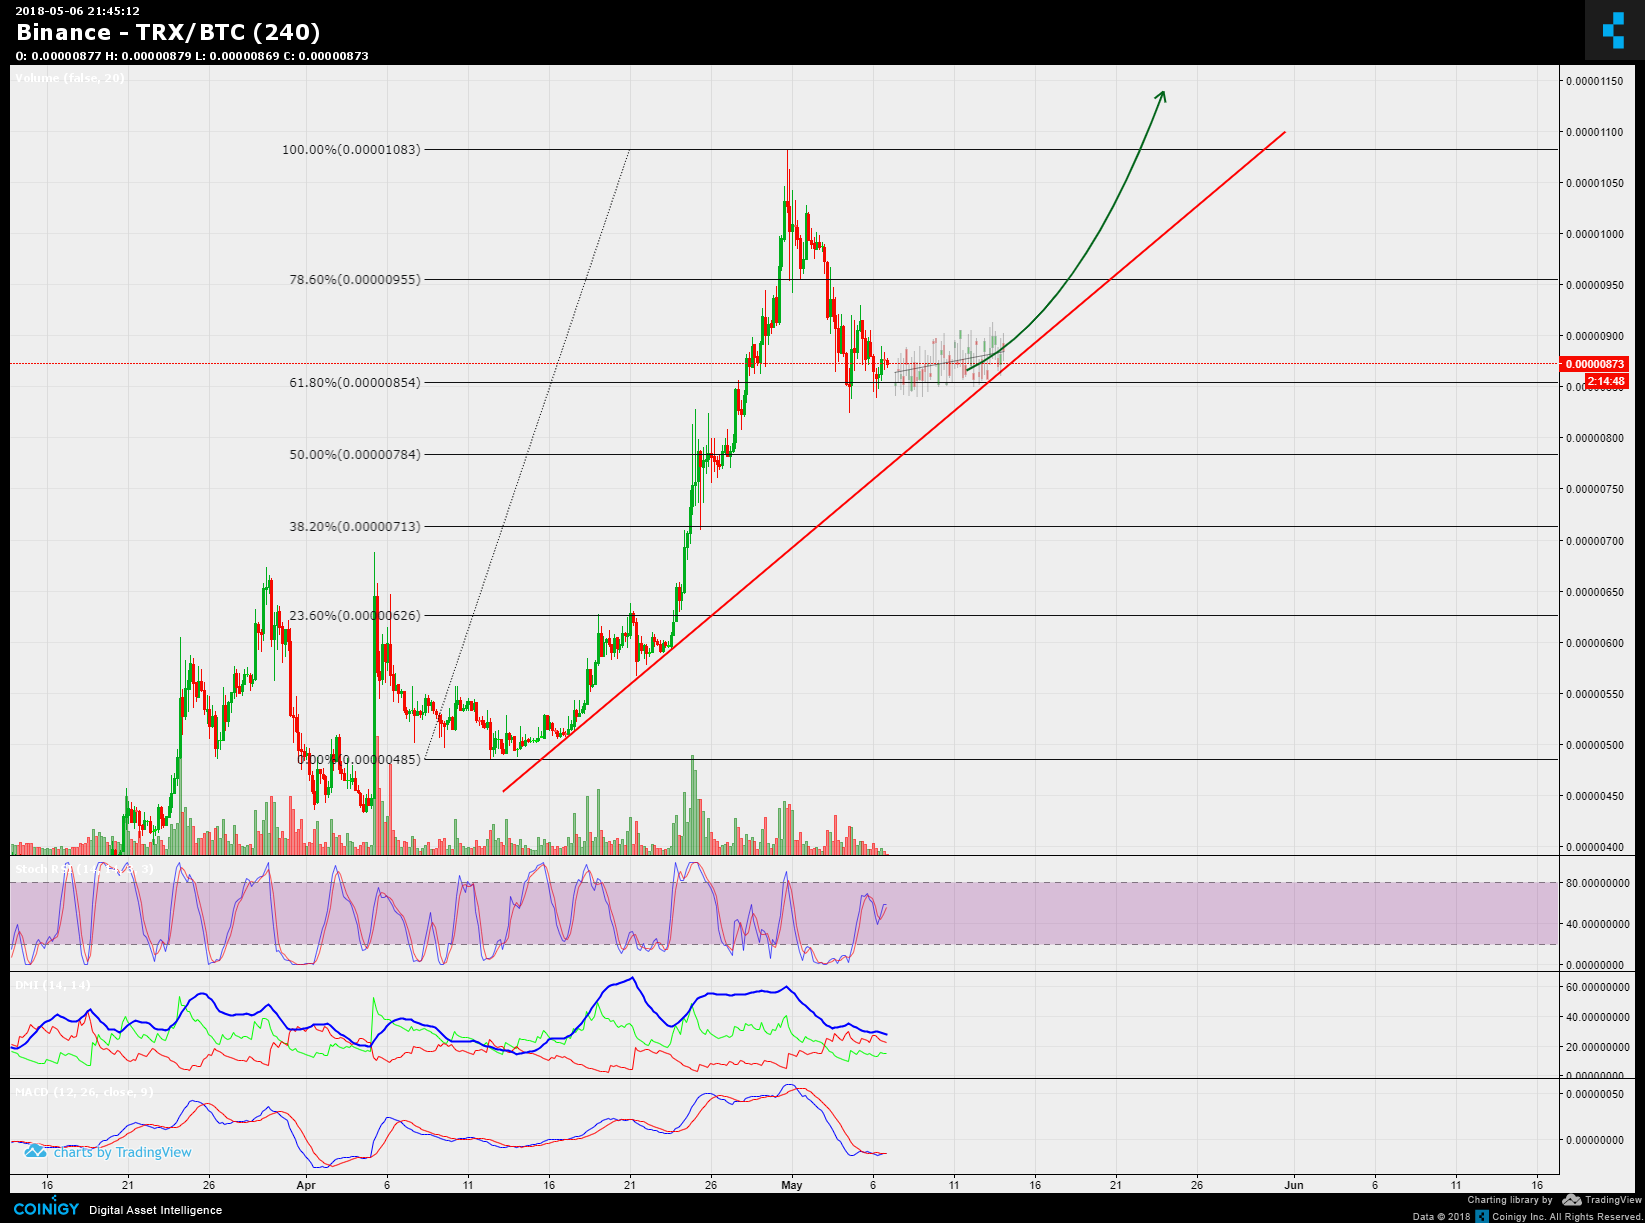
Task: Click the 0.00001000 price axis label
Action: coord(1595,234)
